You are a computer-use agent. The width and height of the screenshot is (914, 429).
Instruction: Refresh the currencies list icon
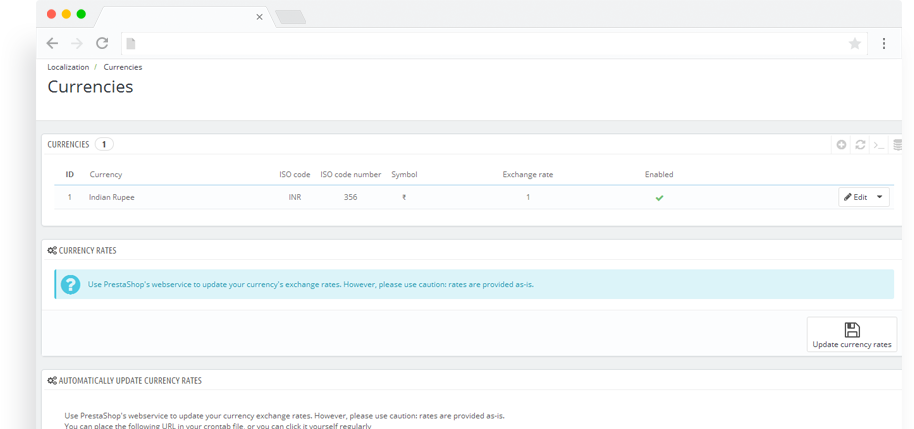pos(860,145)
